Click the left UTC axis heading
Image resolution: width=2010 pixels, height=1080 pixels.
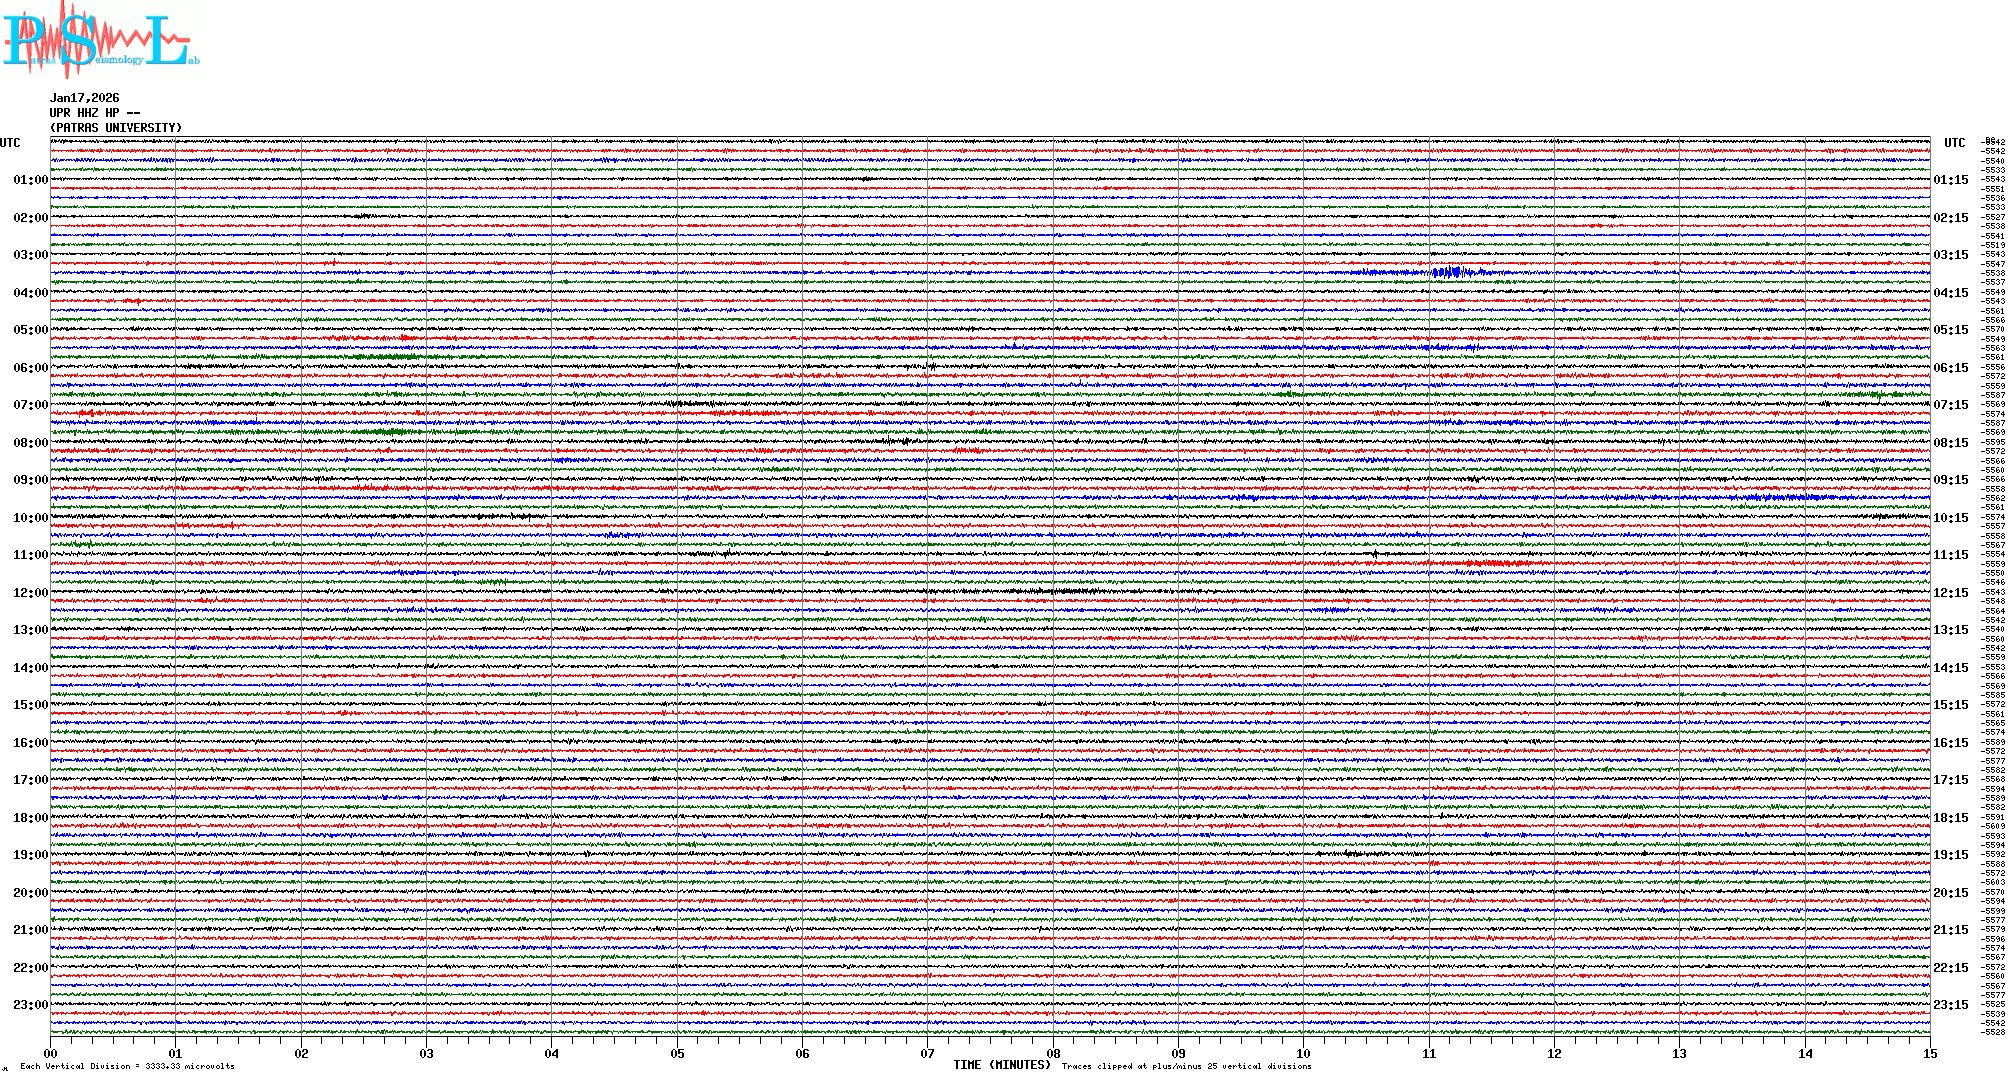(x=10, y=143)
